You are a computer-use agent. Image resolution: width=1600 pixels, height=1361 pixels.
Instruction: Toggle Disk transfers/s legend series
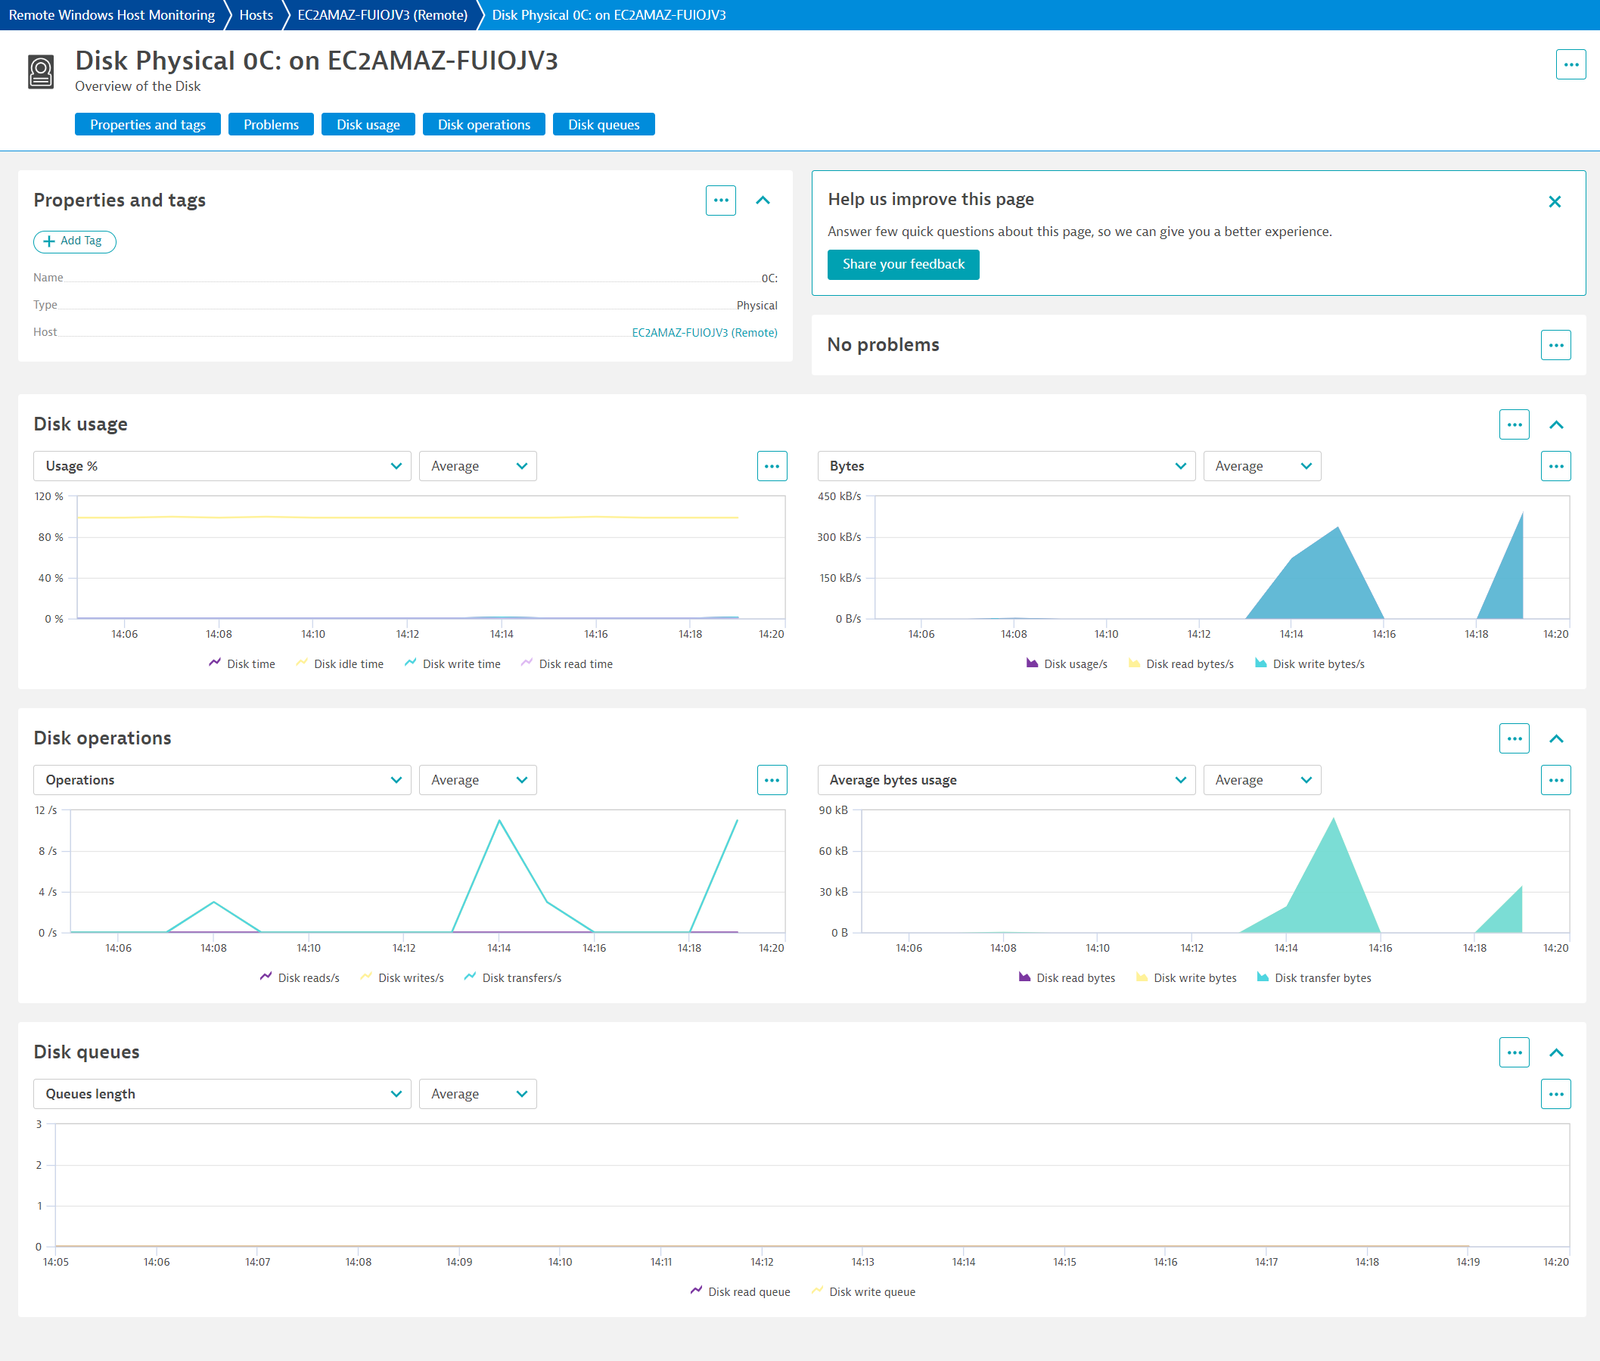(513, 978)
